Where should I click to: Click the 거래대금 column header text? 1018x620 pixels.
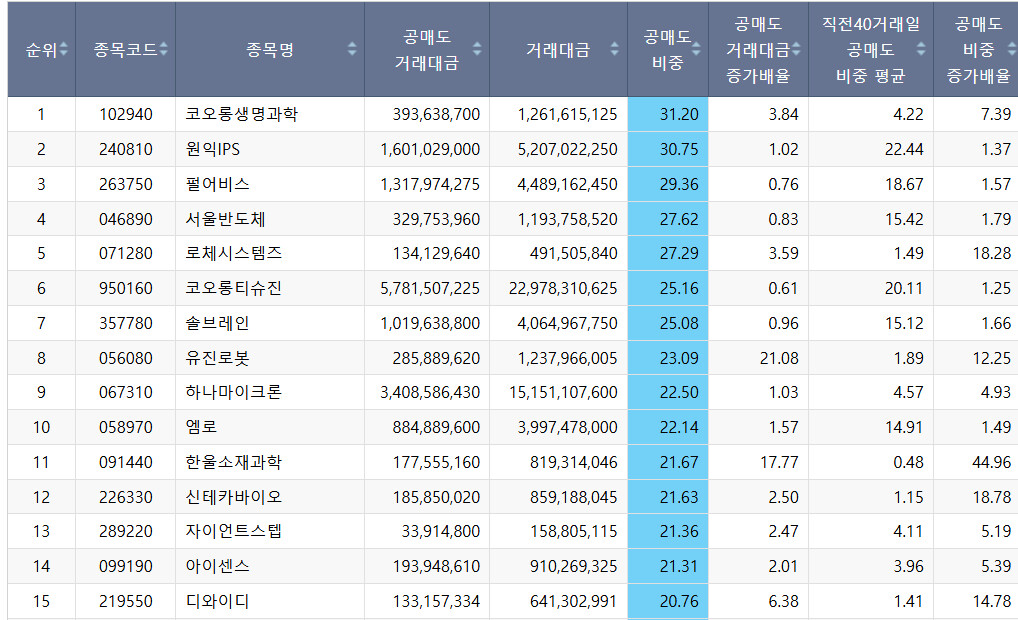(x=558, y=50)
